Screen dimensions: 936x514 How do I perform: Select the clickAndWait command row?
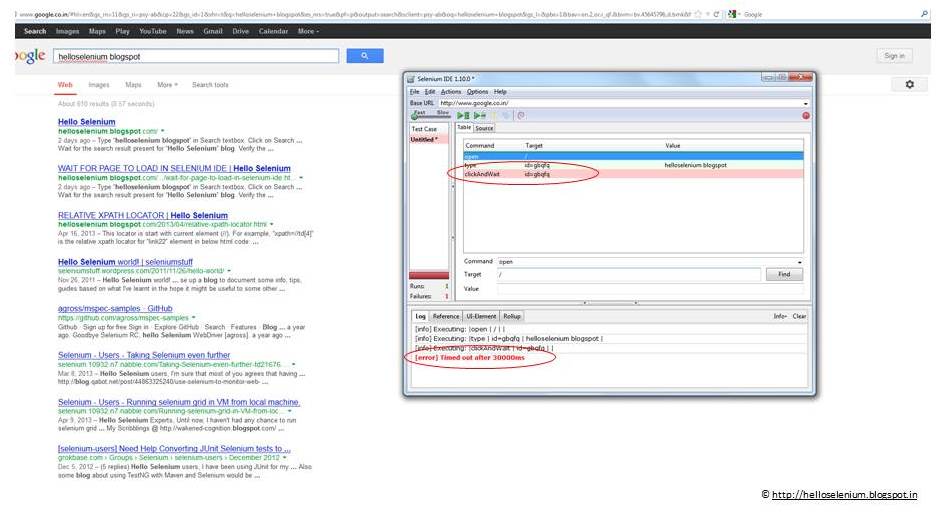633,174
